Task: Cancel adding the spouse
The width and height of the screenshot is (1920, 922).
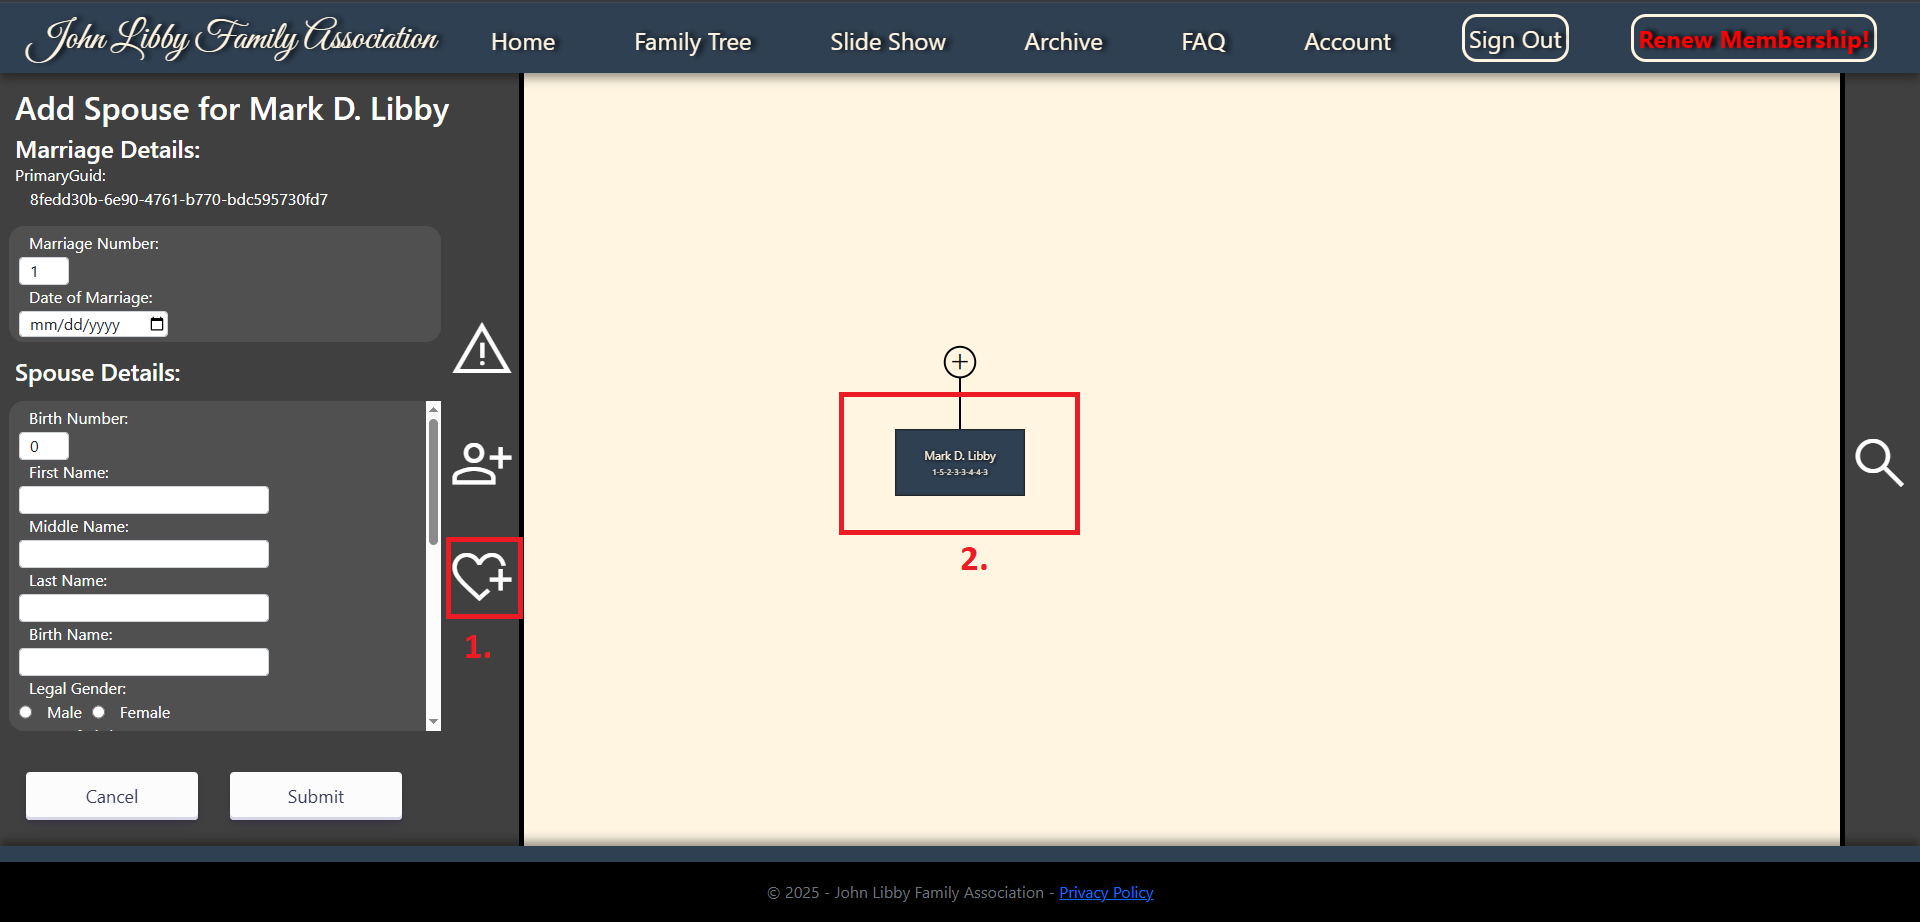Action: [112, 796]
